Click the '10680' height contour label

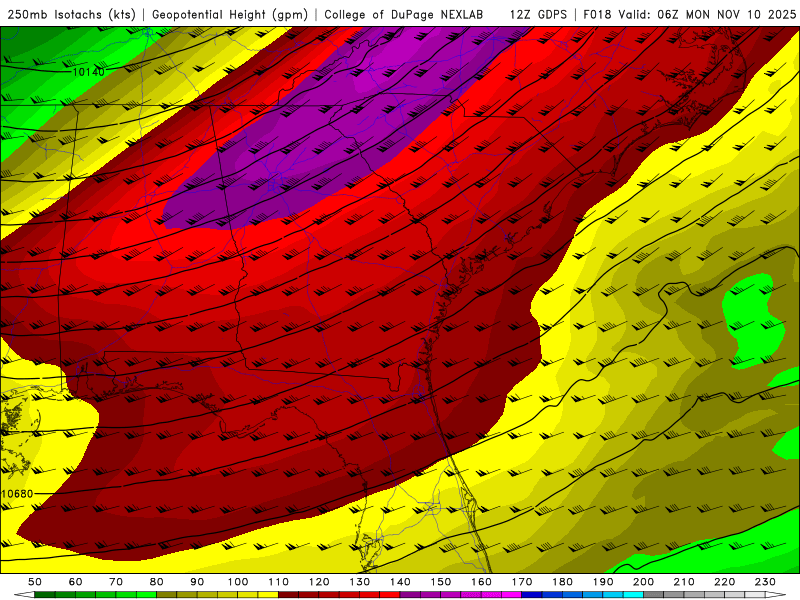click(x=17, y=494)
